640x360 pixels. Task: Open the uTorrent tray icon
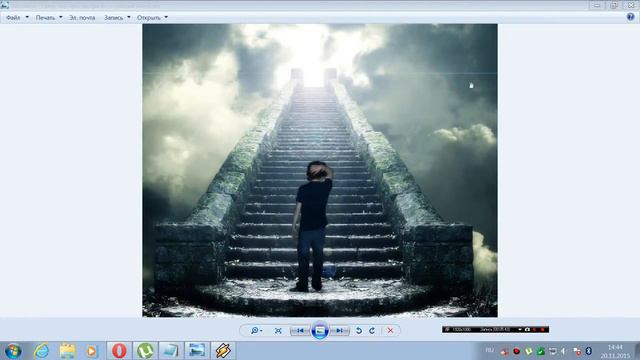(529, 351)
